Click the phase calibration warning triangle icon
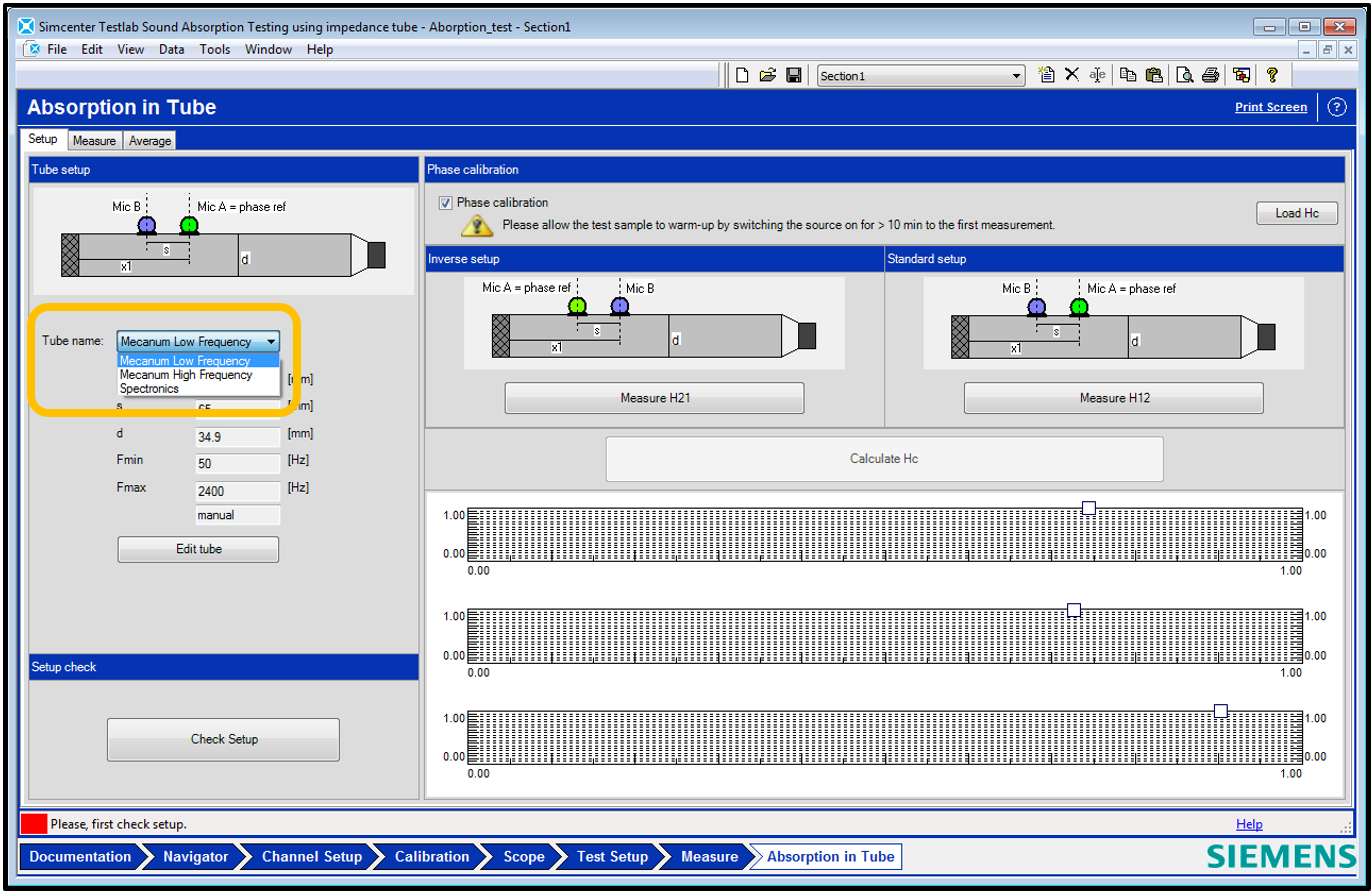Viewport: 1372px width, 893px height. point(477,225)
